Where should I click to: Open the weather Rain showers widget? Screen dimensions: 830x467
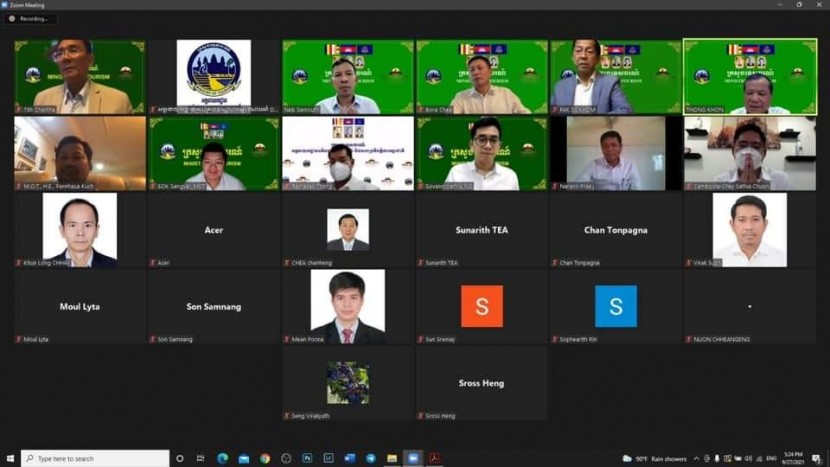[655, 458]
